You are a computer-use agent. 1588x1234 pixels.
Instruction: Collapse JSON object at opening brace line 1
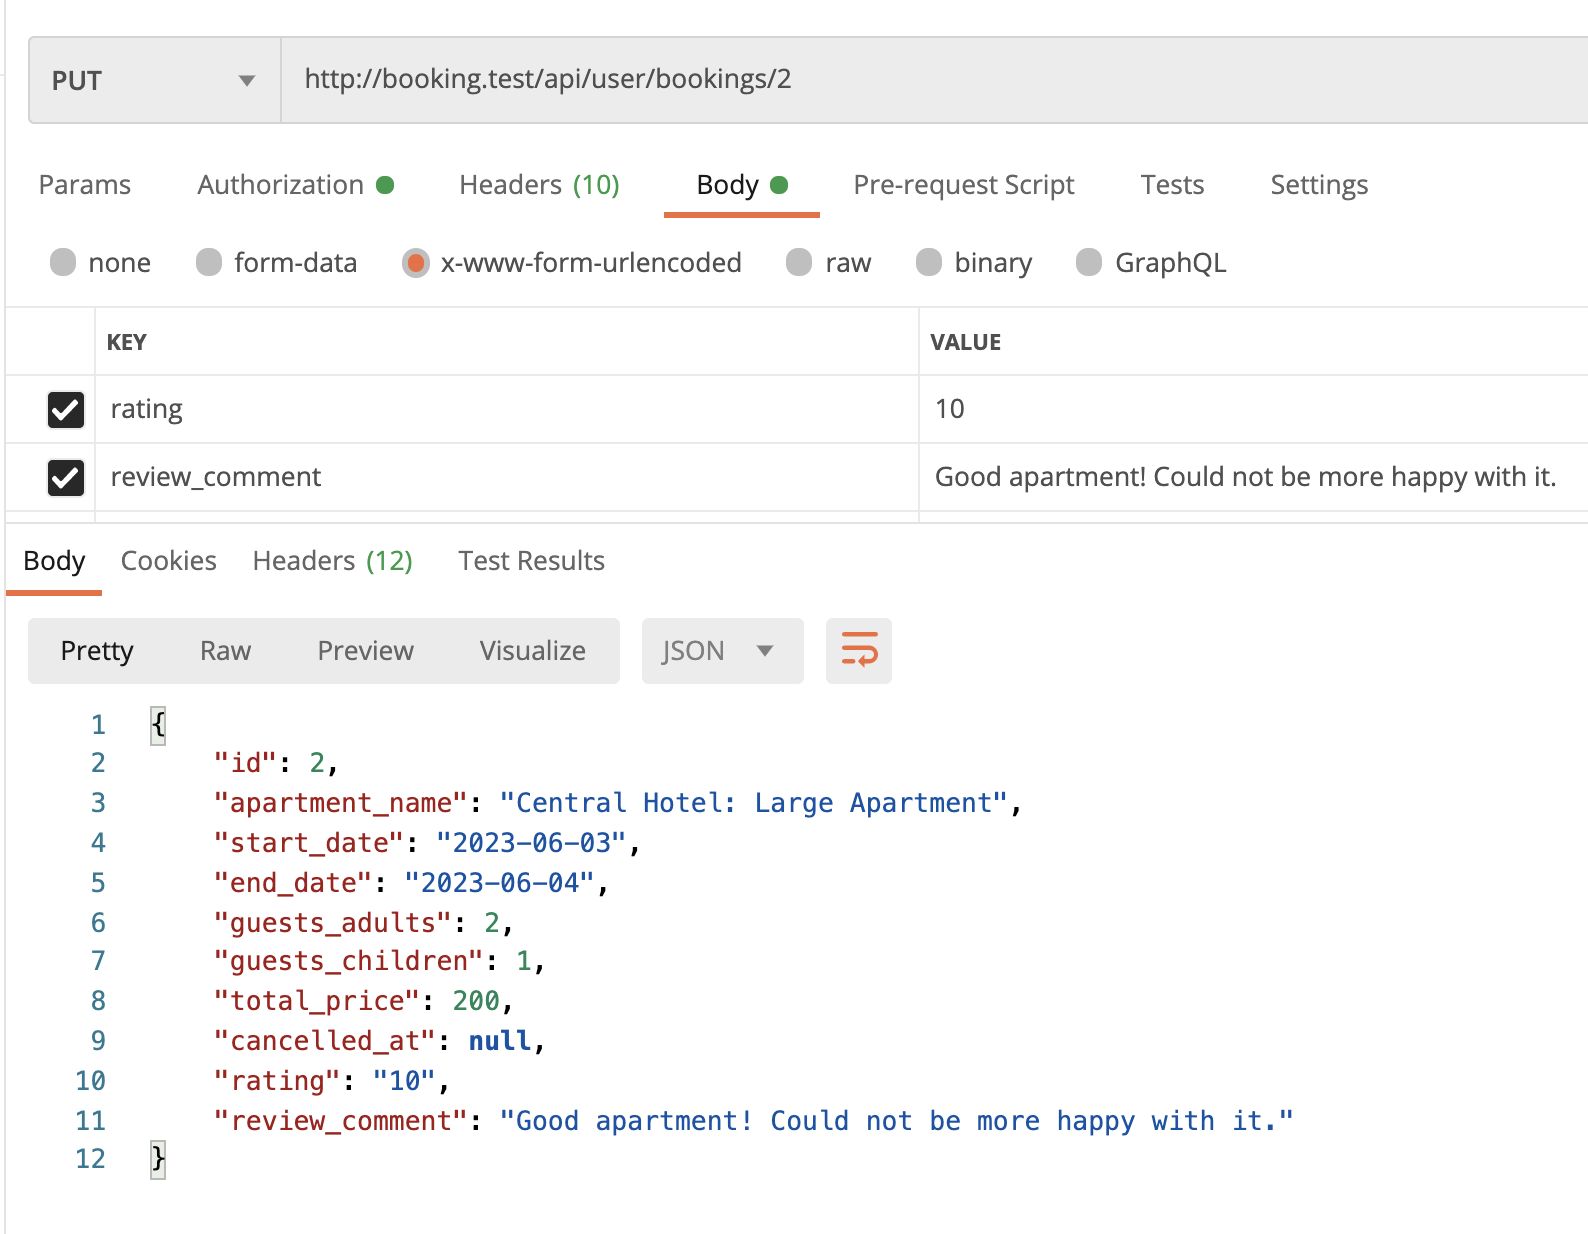point(158,725)
